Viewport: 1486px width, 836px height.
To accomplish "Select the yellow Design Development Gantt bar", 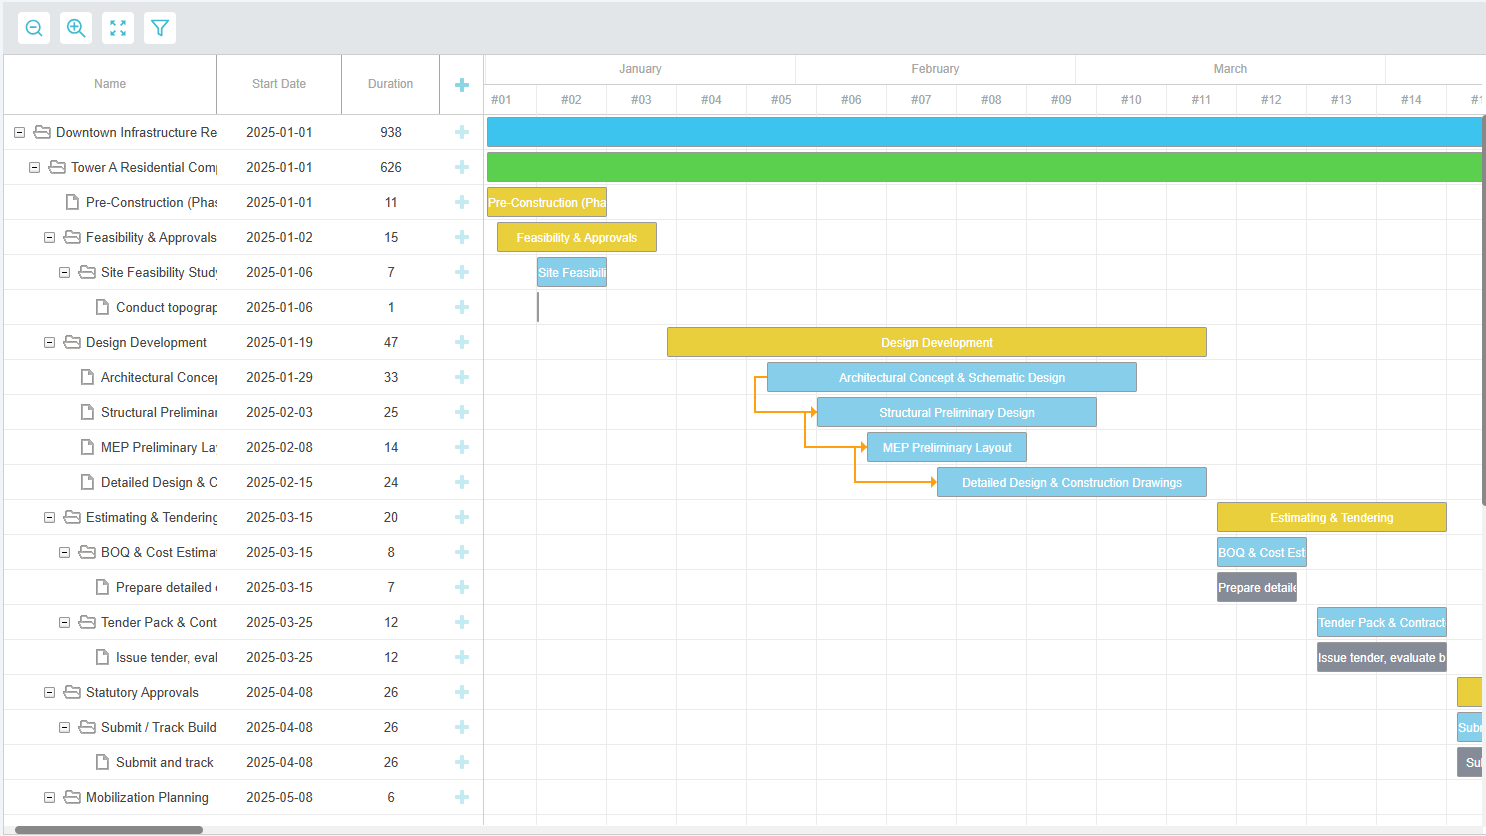I will [x=936, y=342].
